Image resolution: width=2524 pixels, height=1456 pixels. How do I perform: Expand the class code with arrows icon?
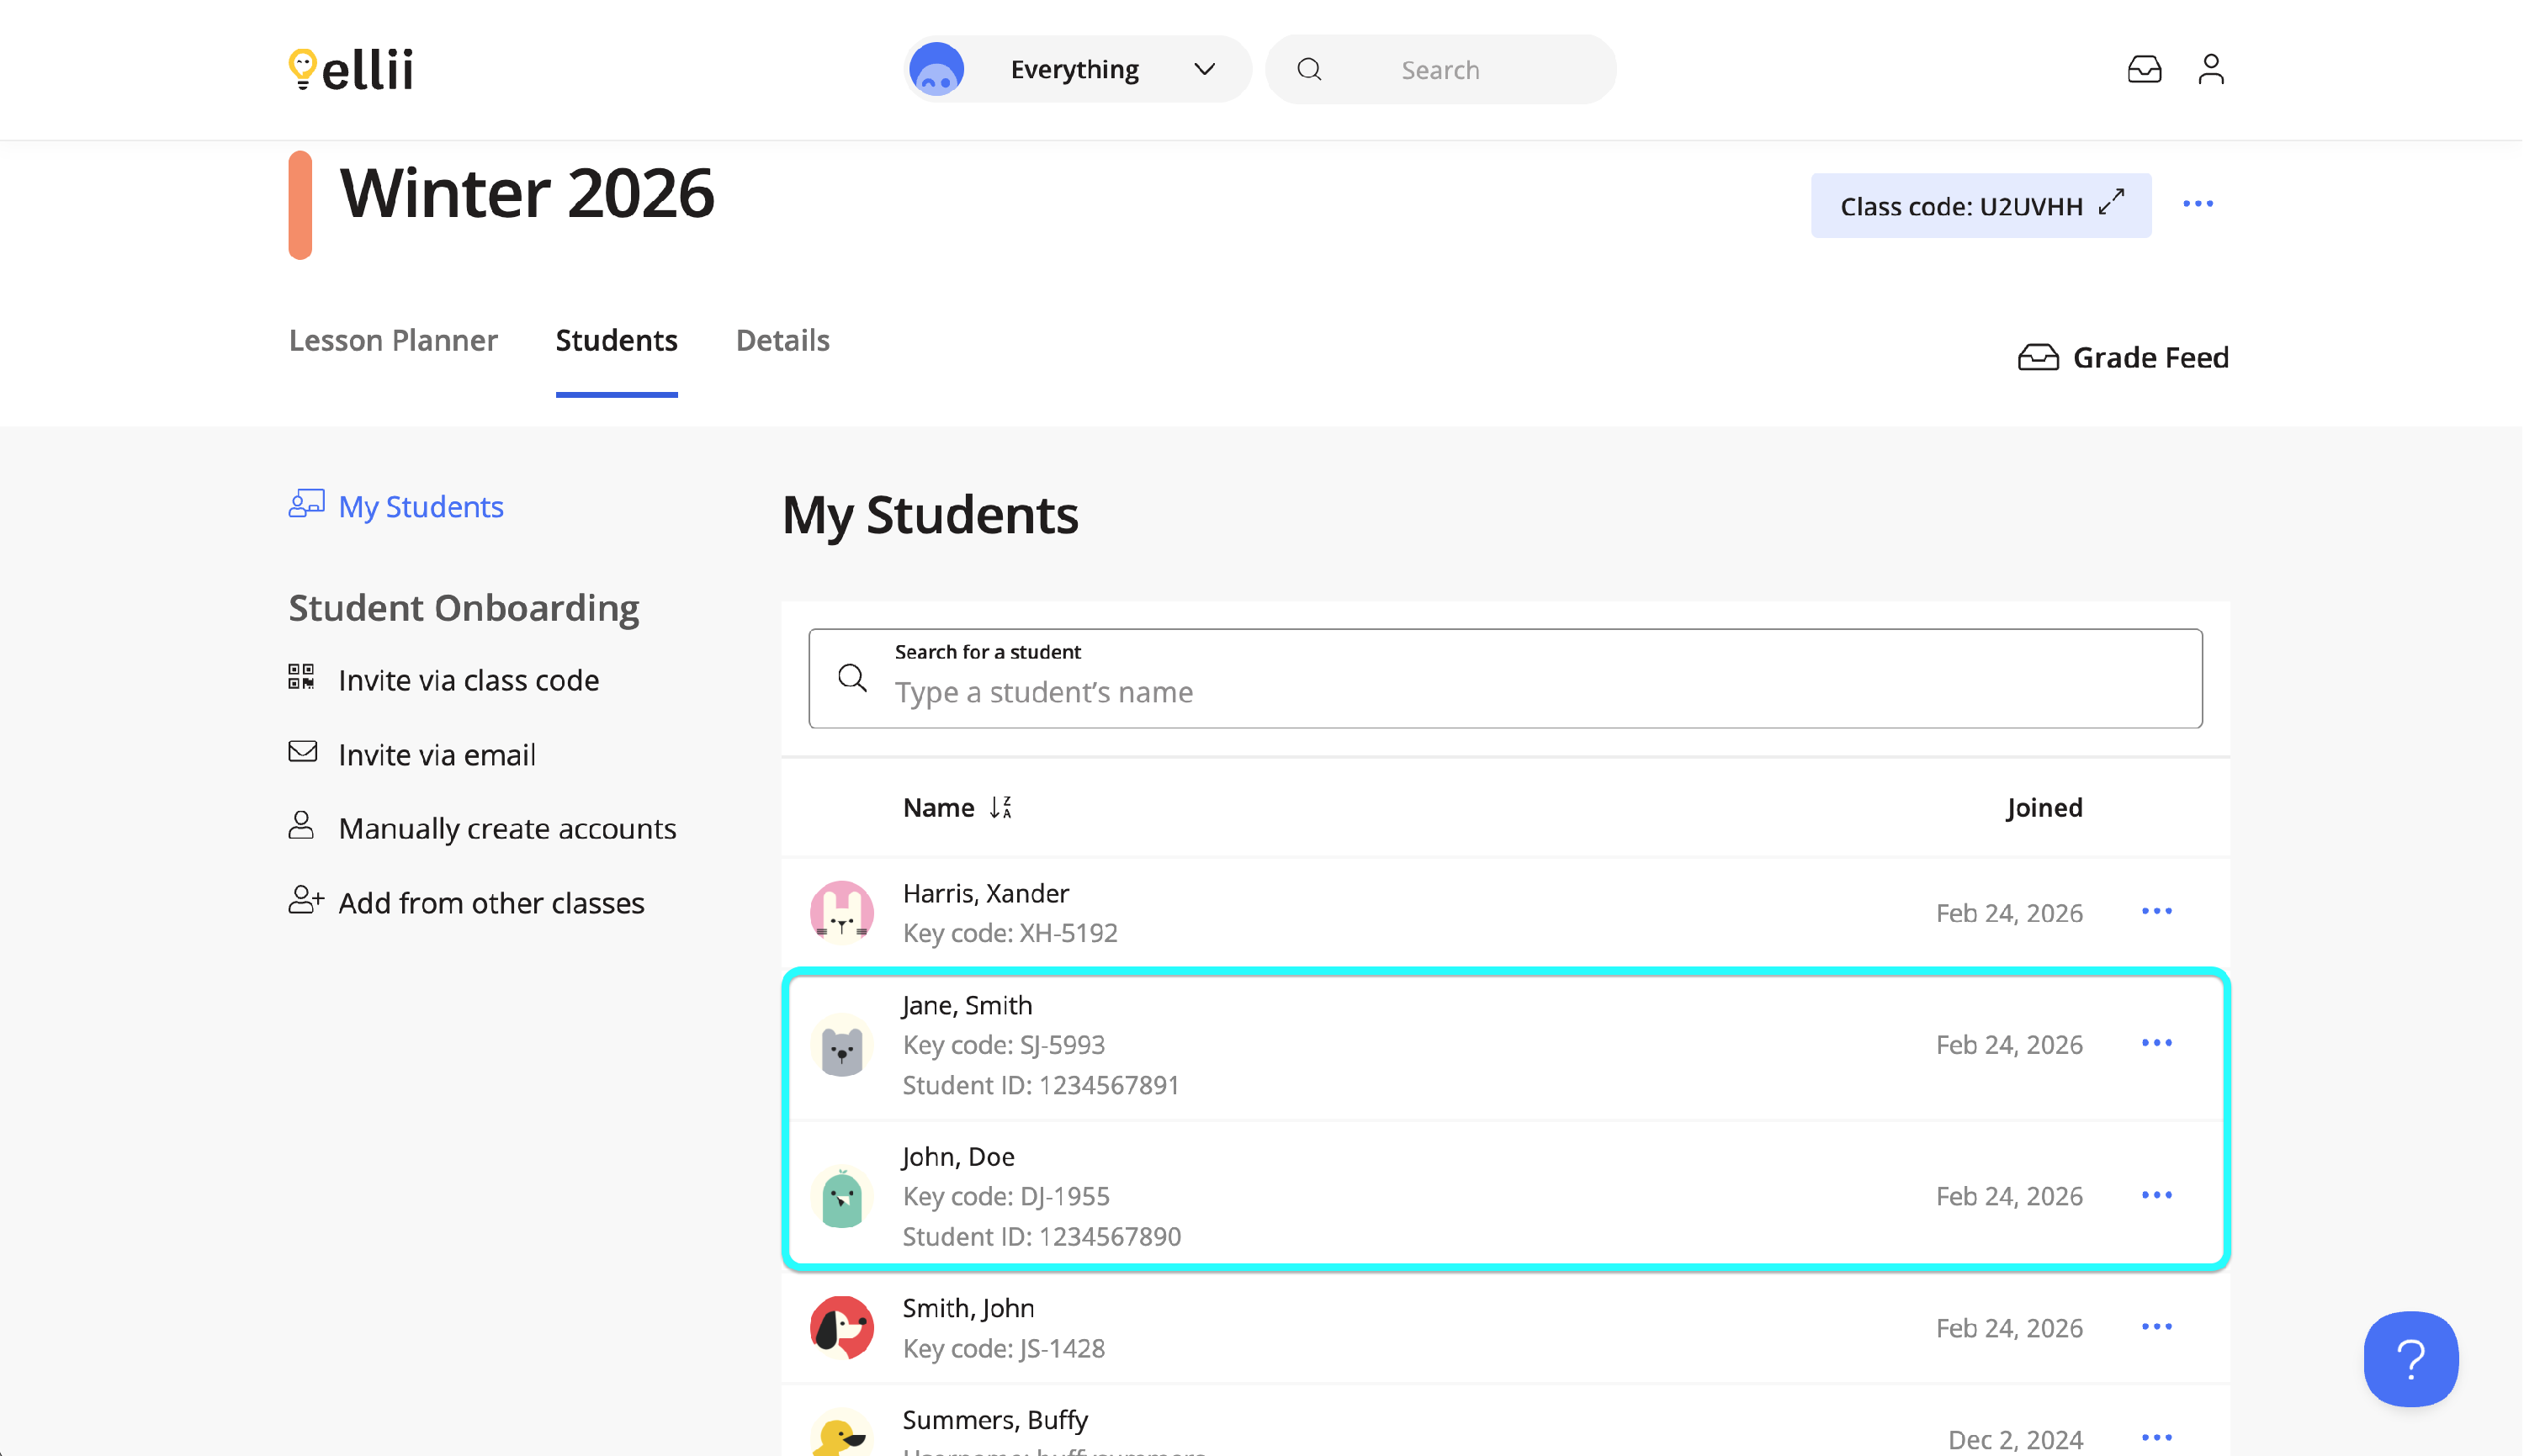[x=2110, y=203]
